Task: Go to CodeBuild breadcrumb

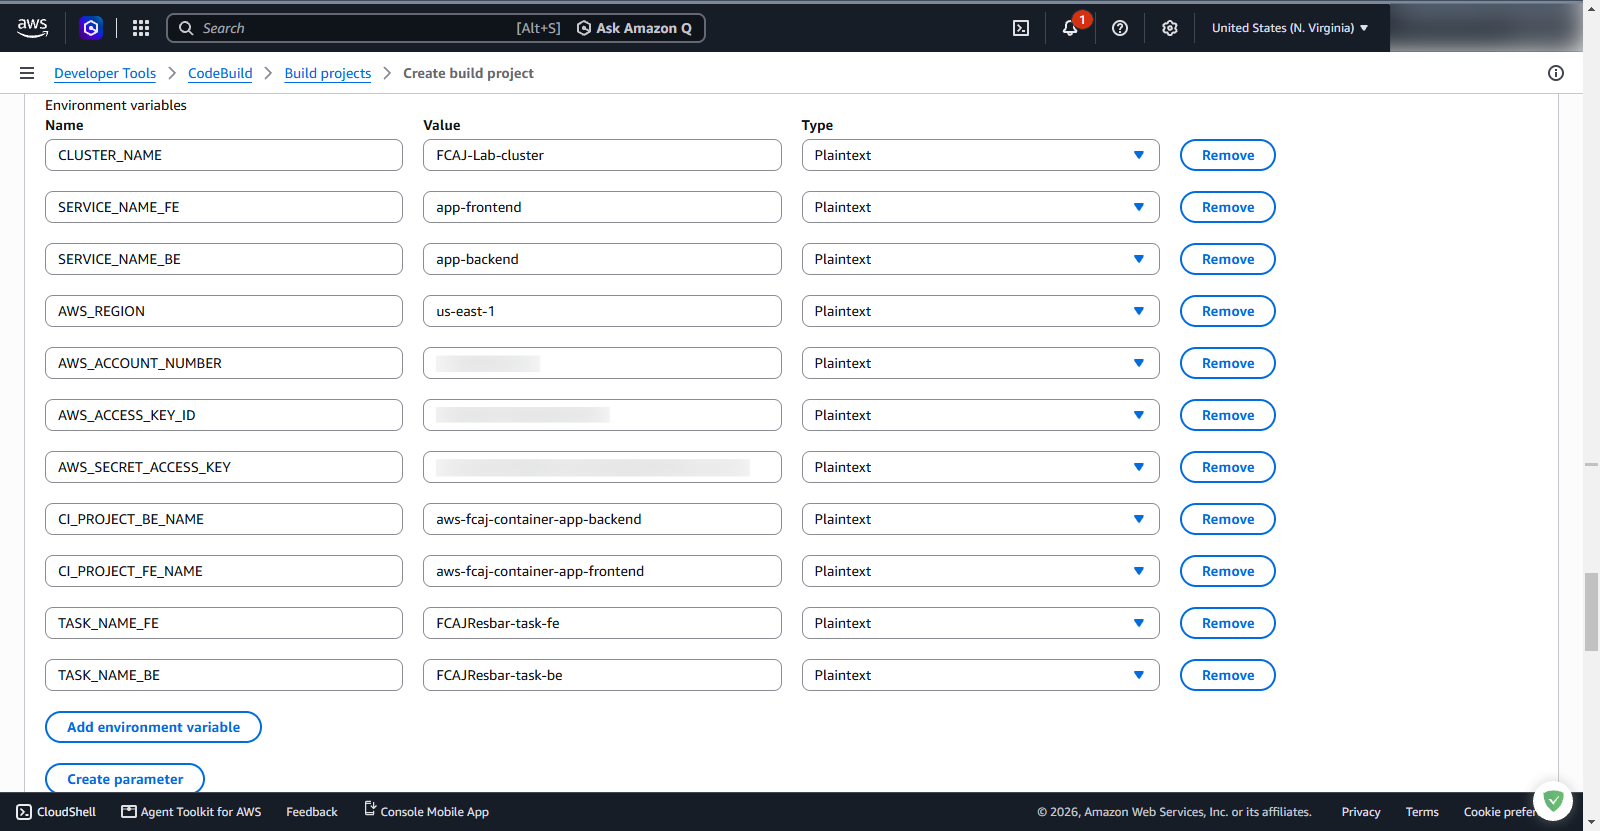Action: [220, 73]
